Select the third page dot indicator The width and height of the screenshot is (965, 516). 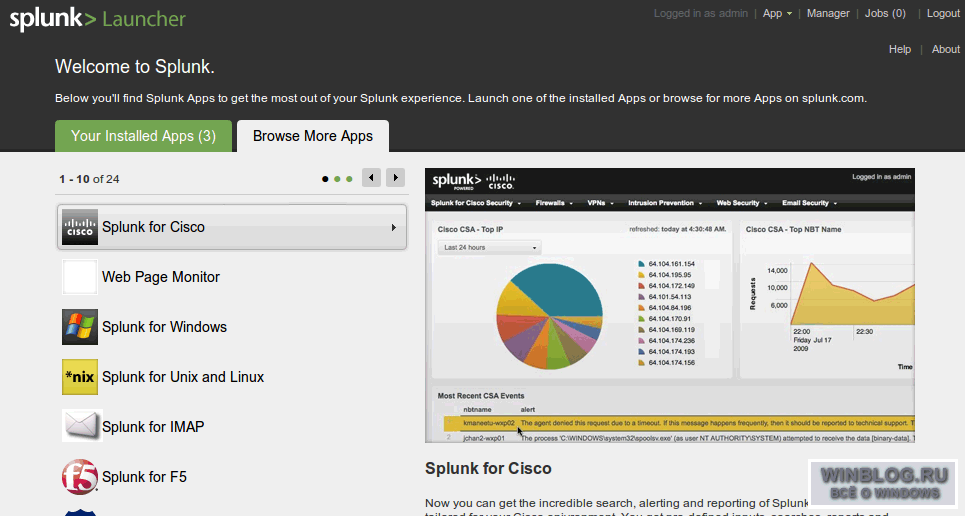click(x=350, y=179)
